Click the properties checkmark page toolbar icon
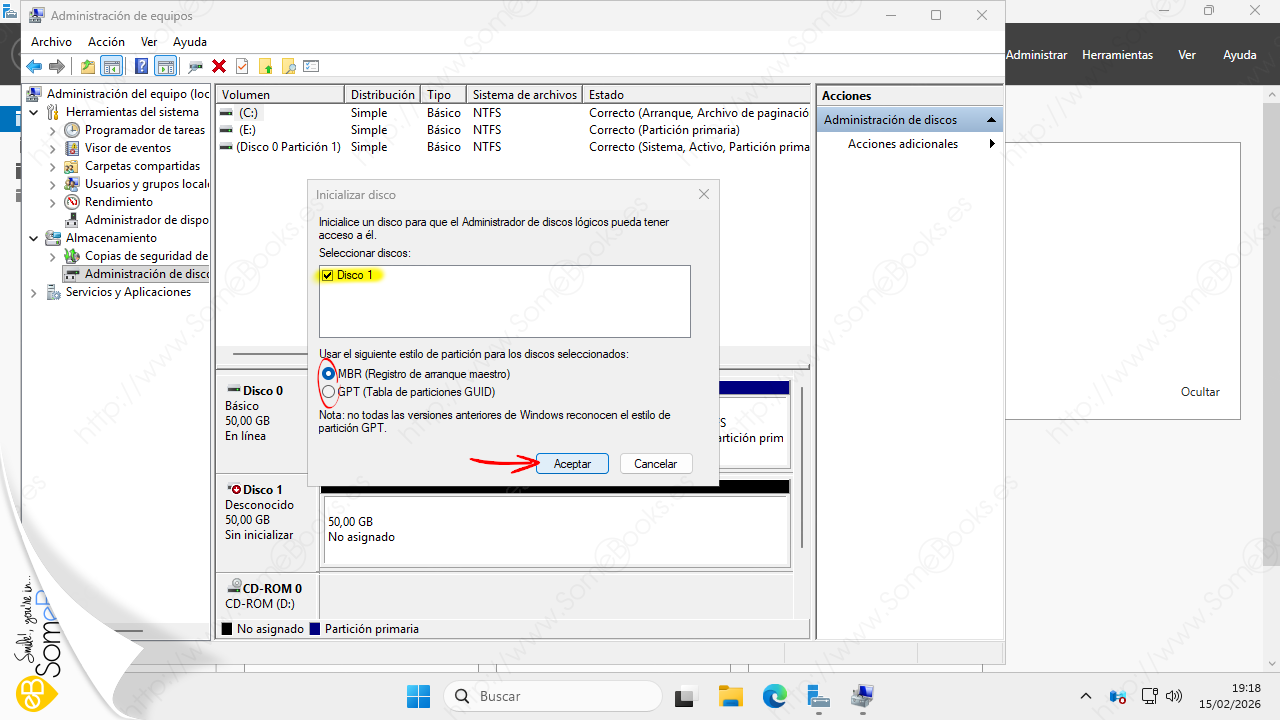This screenshot has width=1280, height=720. click(242, 67)
